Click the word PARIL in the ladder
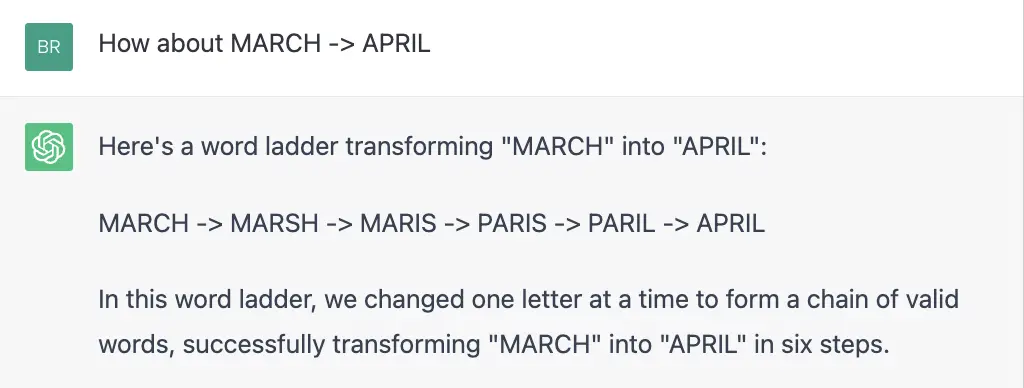Screen dimensions: 1024x388 click(621, 223)
